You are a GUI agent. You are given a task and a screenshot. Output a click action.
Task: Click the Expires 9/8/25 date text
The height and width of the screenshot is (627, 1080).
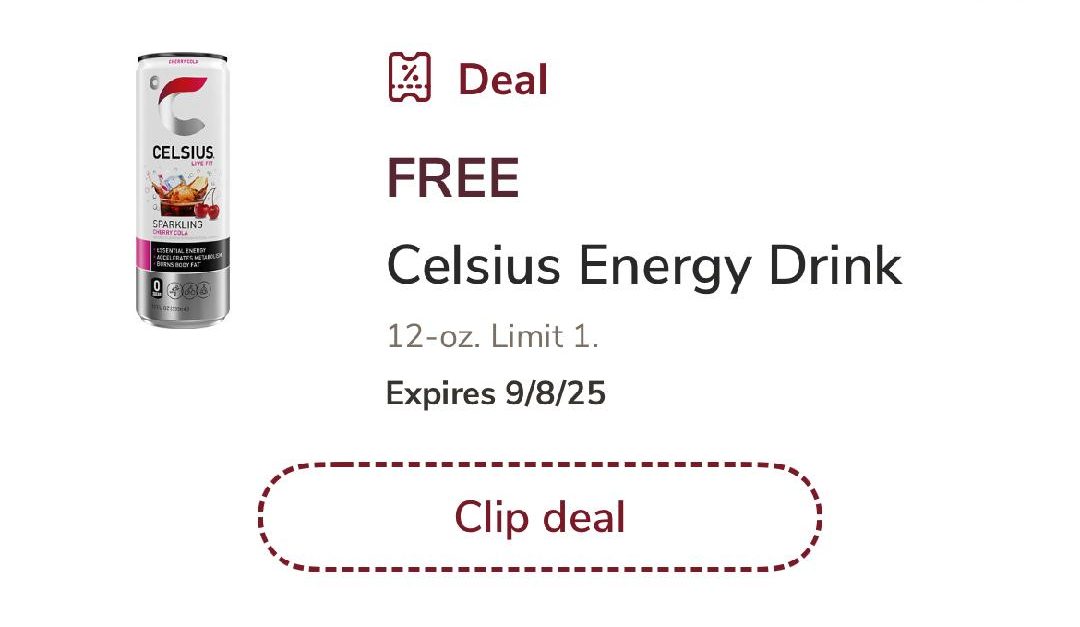496,393
